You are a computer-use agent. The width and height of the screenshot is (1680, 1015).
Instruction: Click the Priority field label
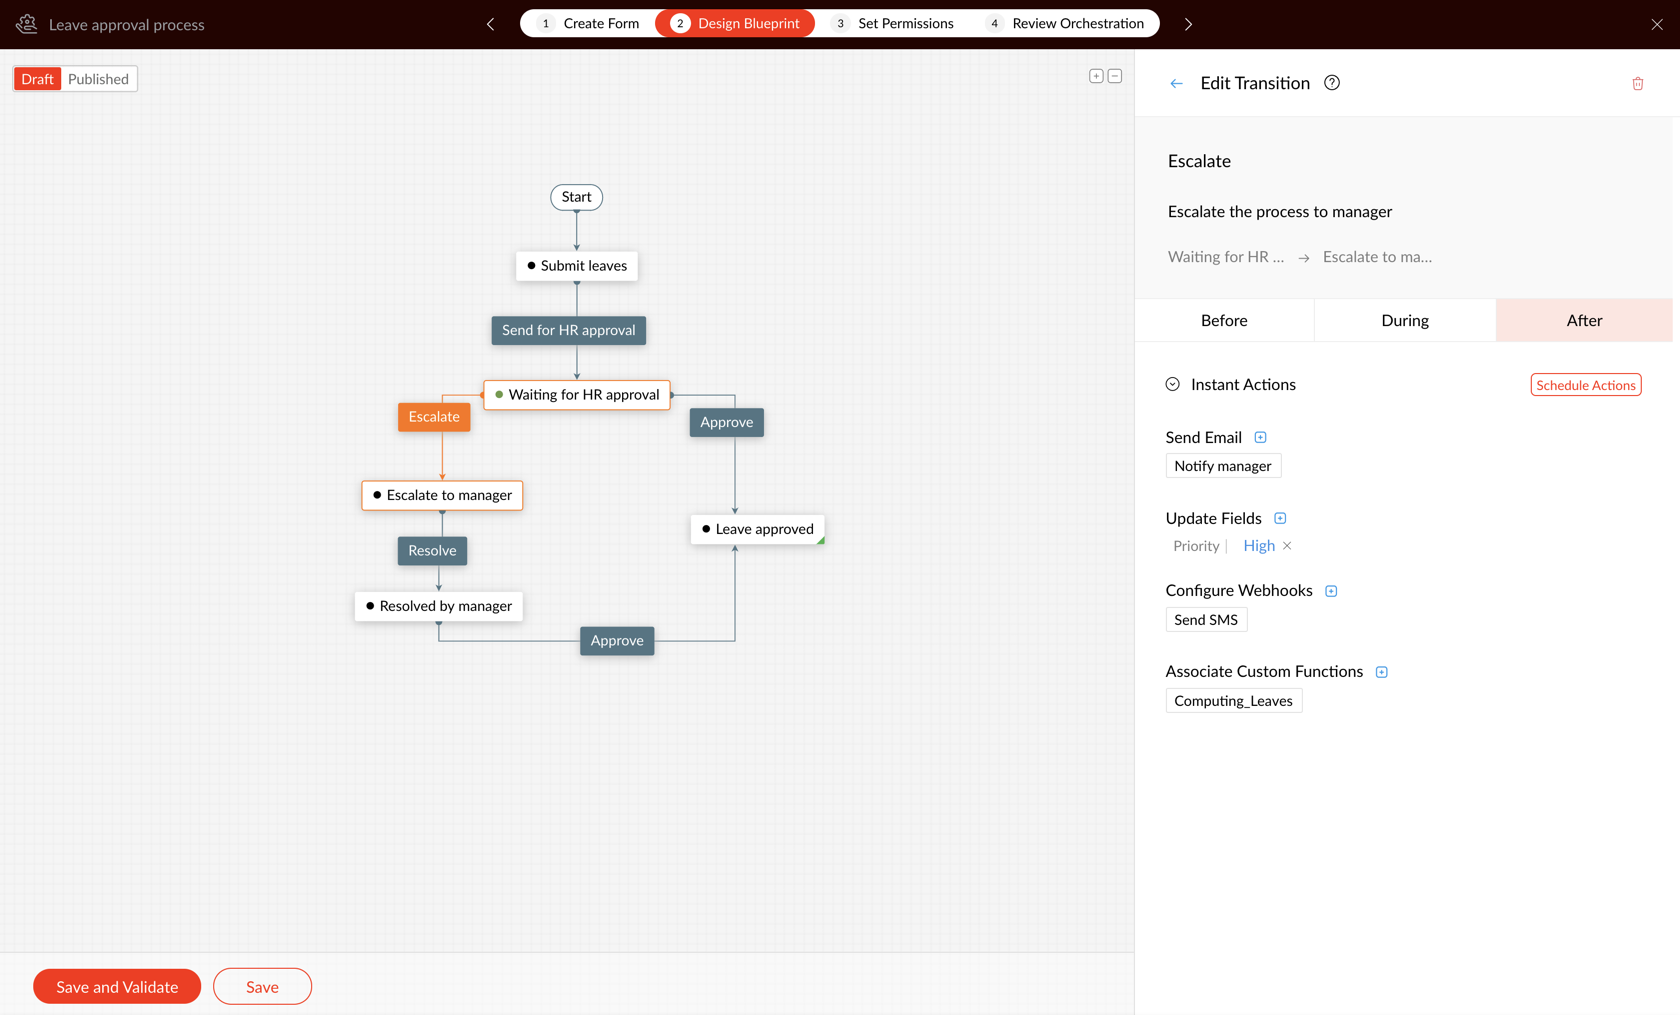pos(1196,546)
